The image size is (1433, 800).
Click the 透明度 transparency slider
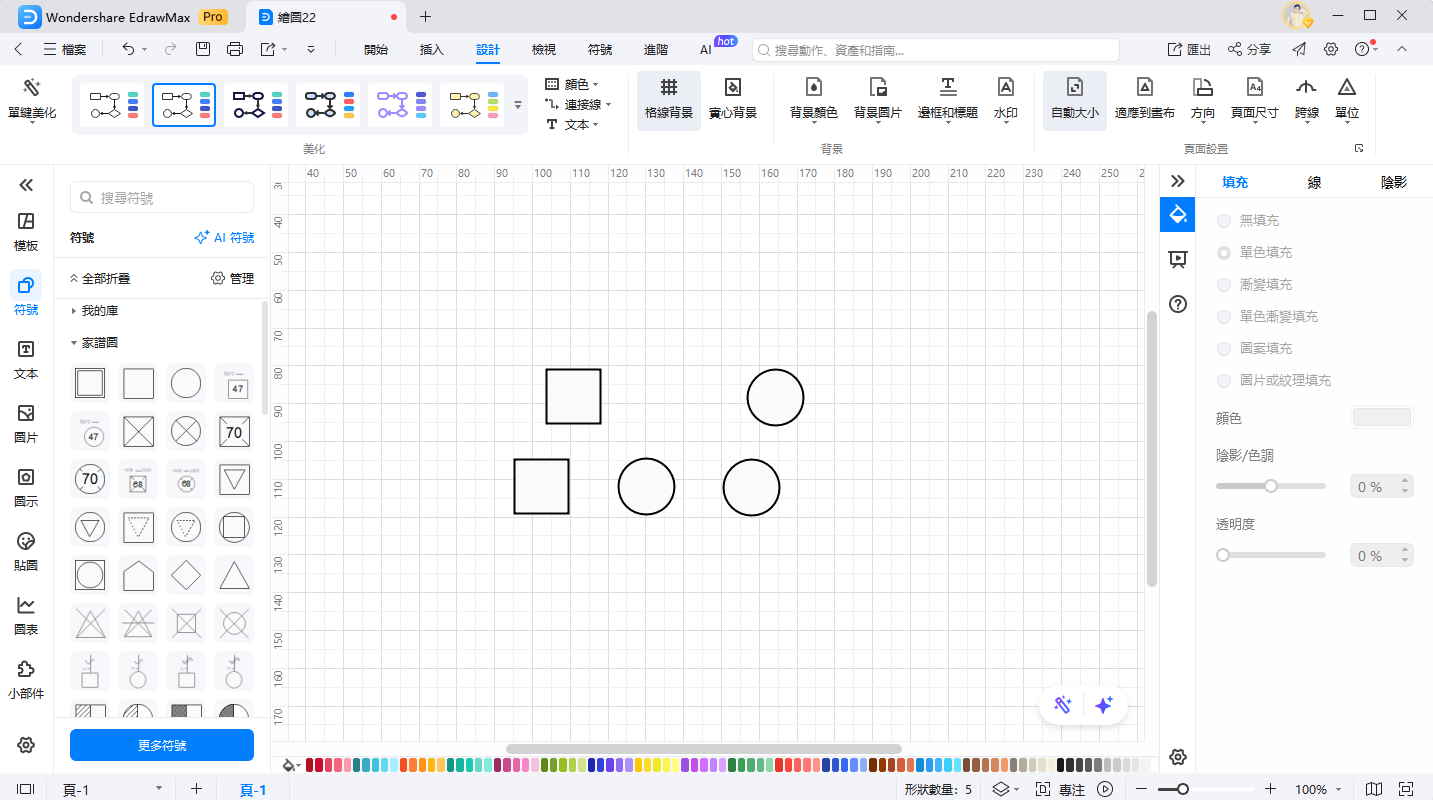pyautogui.click(x=1271, y=555)
